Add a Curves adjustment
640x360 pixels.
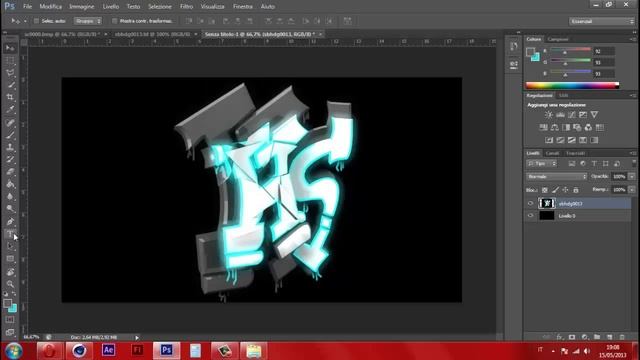pyautogui.click(x=571, y=115)
